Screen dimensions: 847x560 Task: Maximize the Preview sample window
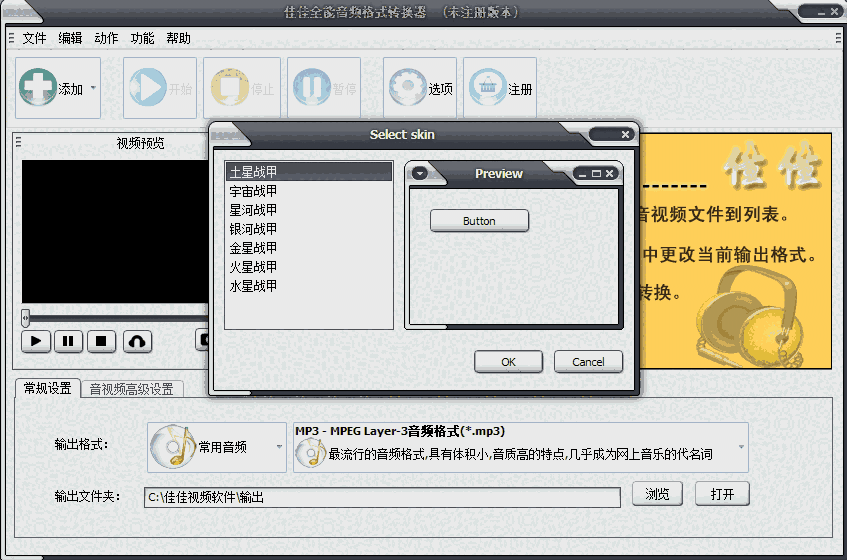[596, 174]
